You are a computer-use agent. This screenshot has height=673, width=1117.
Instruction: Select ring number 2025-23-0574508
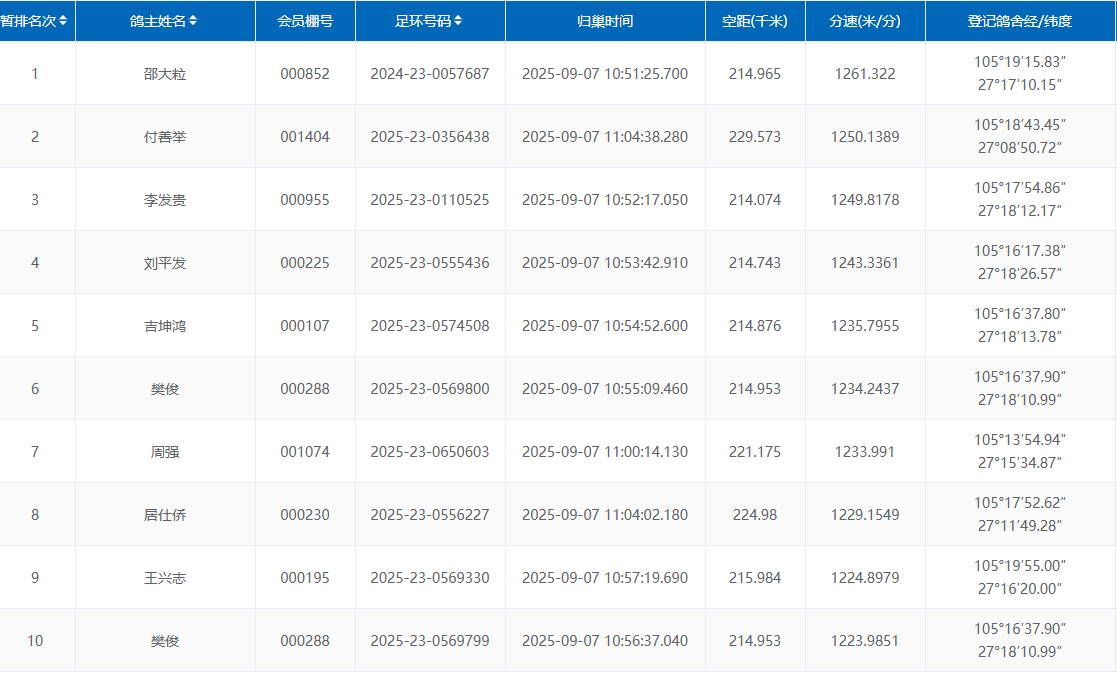[430, 326]
